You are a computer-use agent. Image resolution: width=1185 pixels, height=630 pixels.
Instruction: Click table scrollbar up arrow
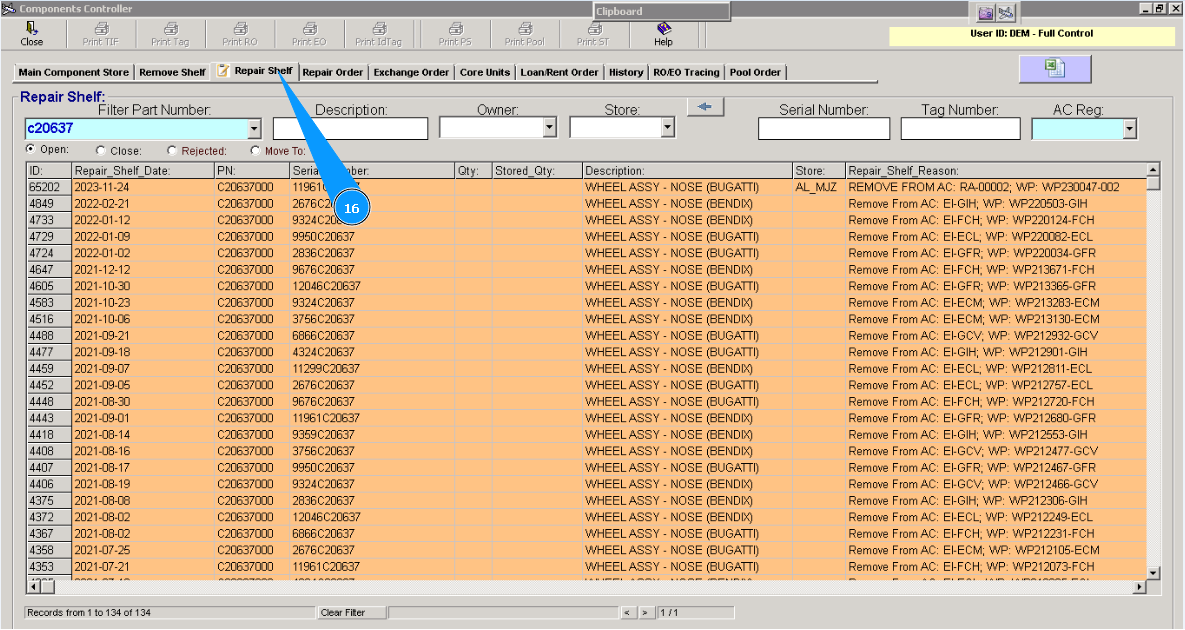(1153, 170)
